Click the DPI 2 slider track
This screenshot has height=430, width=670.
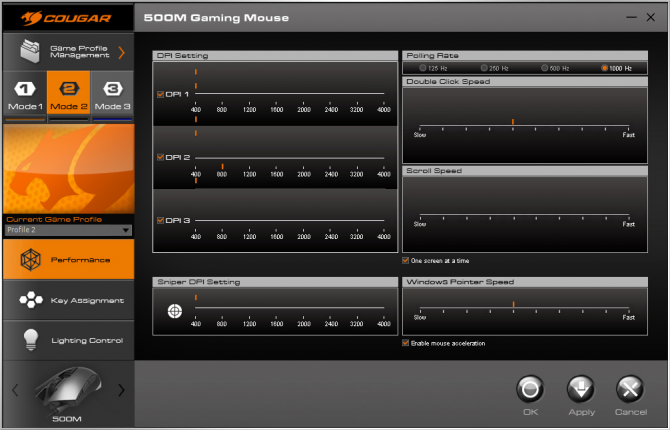290,158
